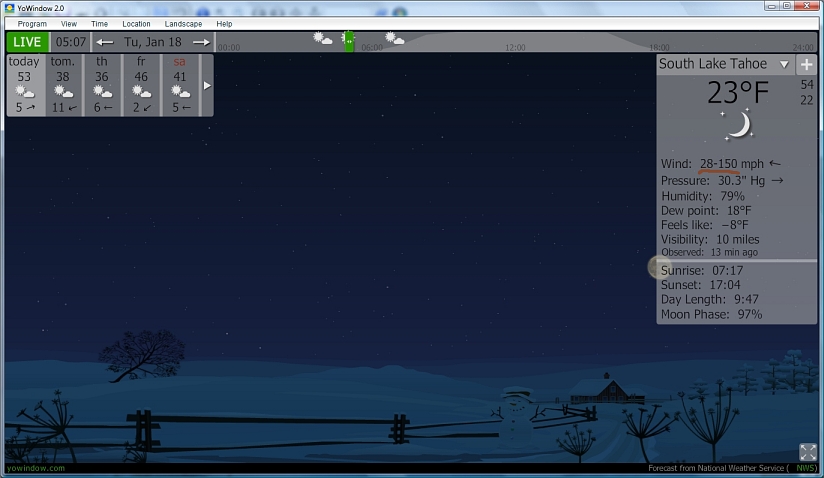Expand forecast days with right triangle
Image resolution: width=824 pixels, height=478 pixels.
[x=207, y=86]
